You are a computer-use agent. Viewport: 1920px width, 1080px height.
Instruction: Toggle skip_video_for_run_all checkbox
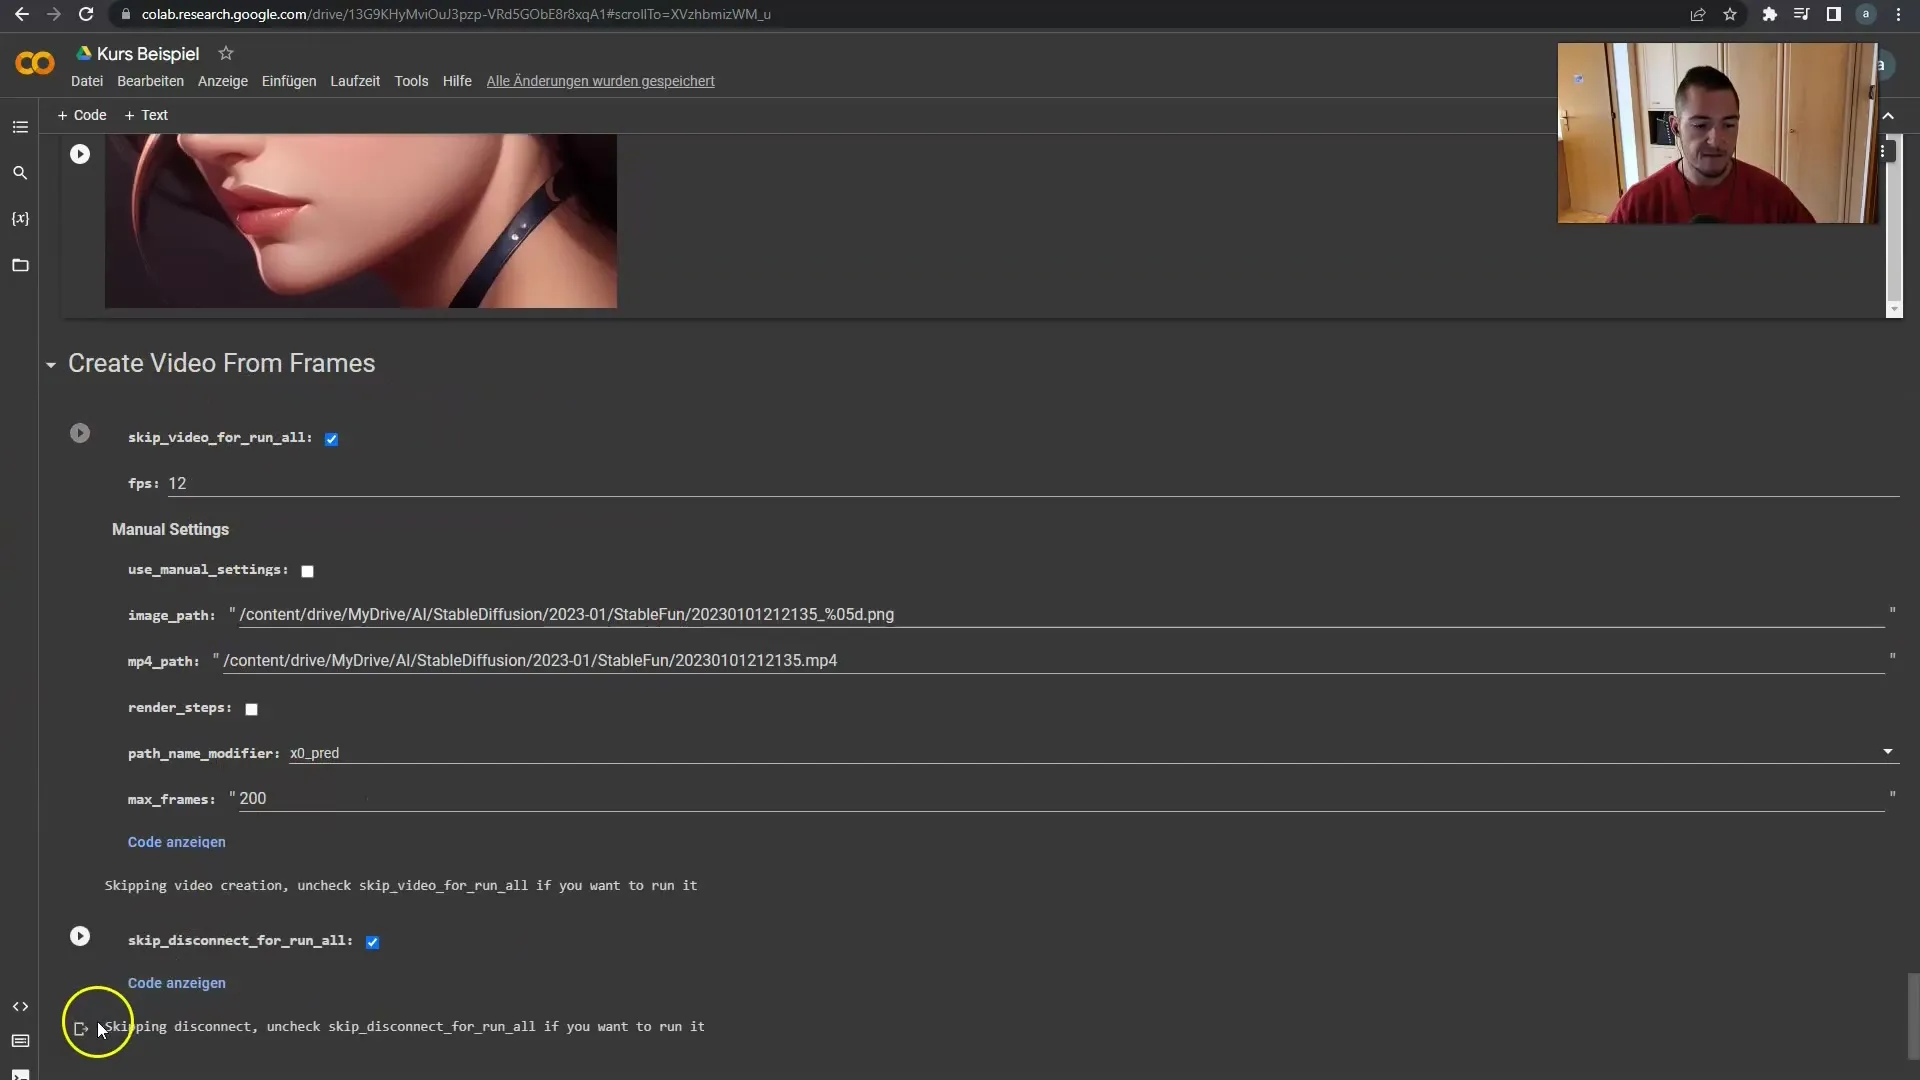(x=331, y=438)
